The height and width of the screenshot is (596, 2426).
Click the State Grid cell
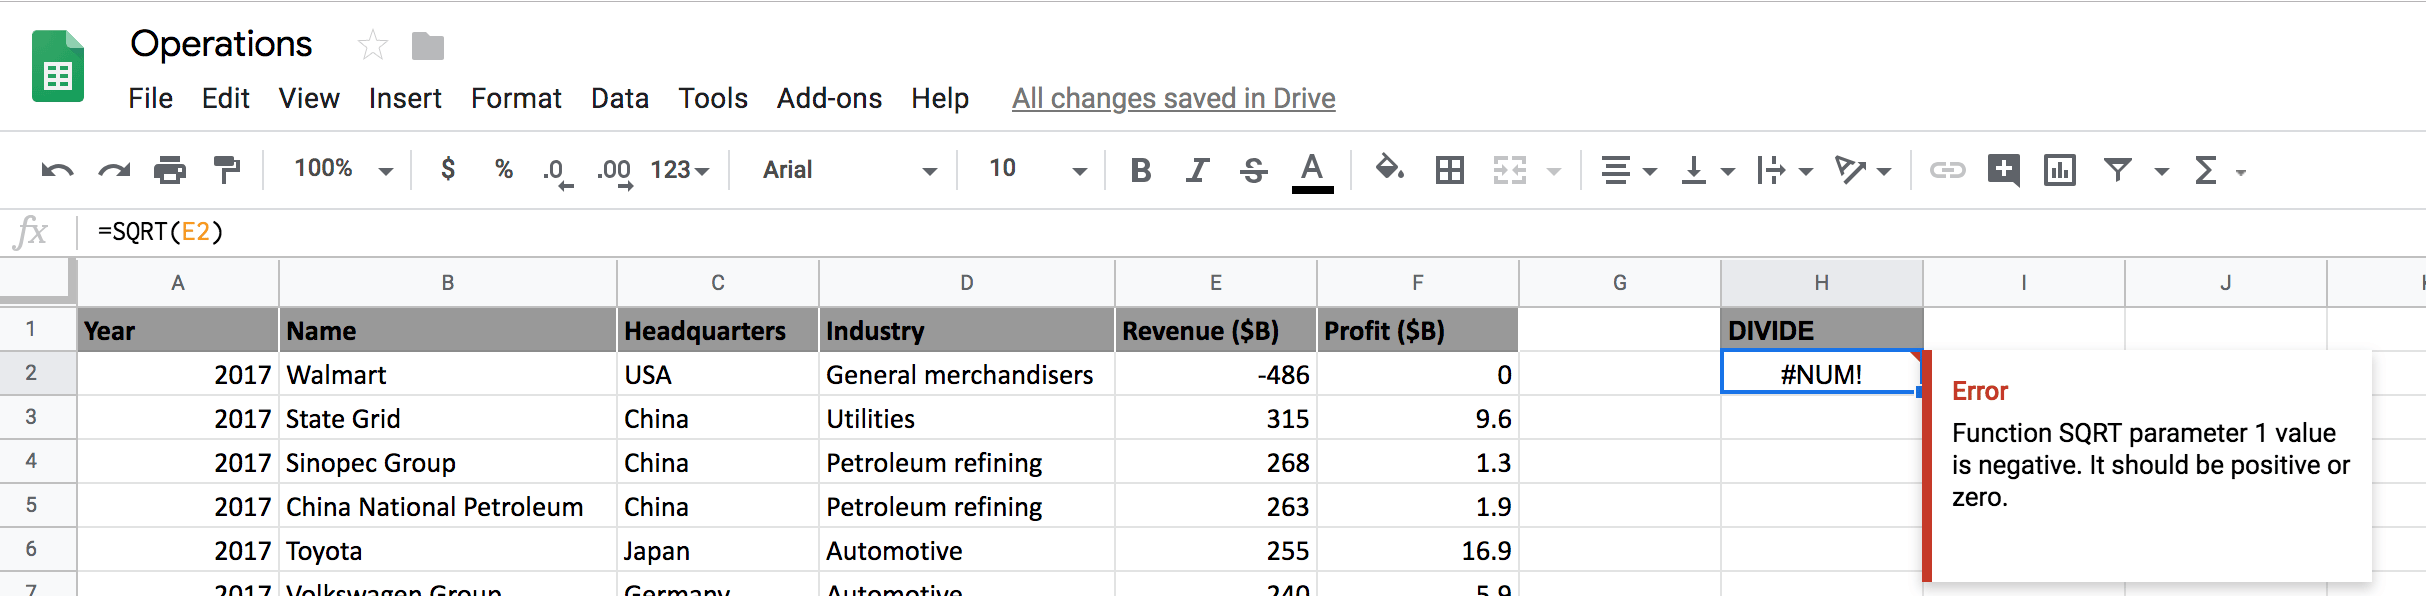coord(448,418)
